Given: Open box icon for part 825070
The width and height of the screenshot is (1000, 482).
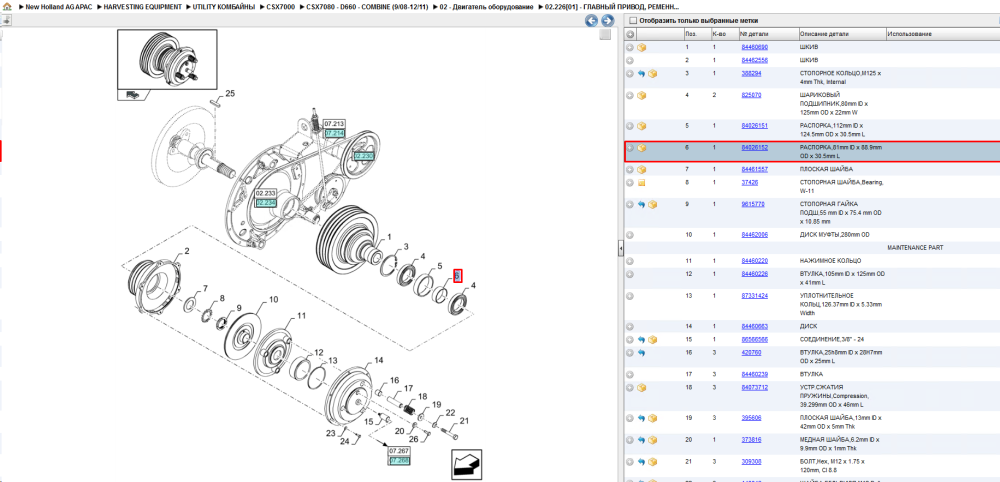Looking at the screenshot, I should click(x=642, y=96).
